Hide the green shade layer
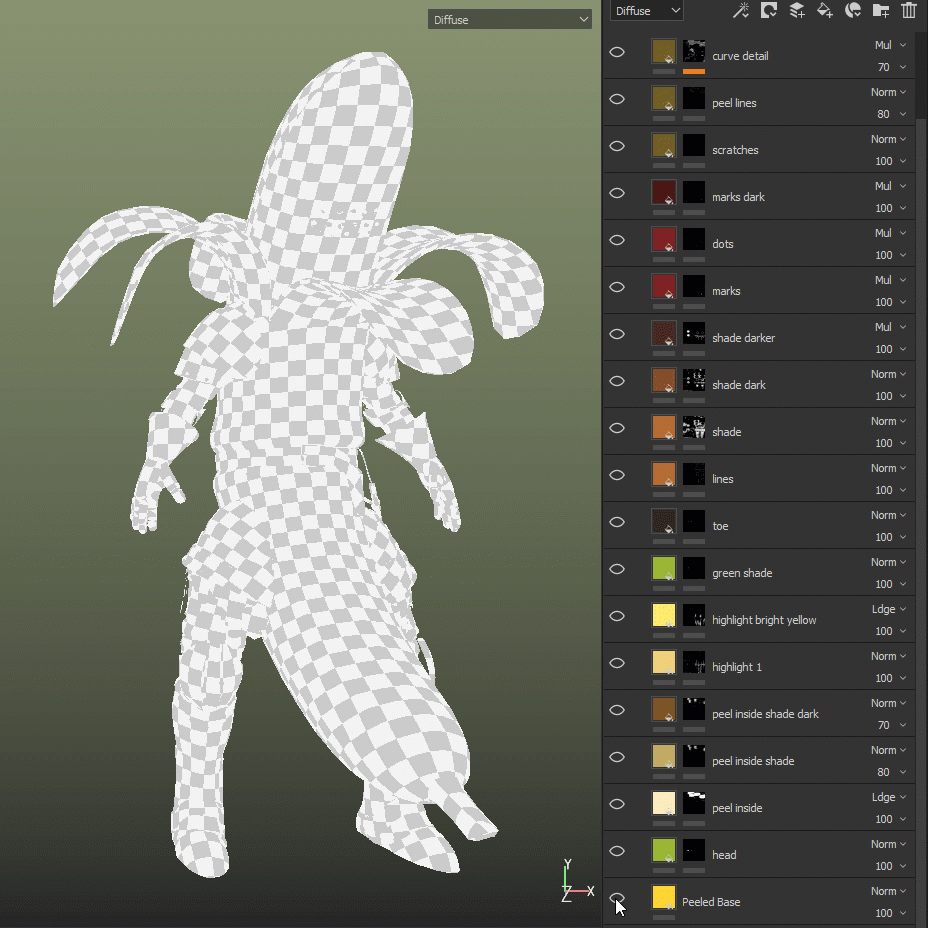 click(617, 569)
